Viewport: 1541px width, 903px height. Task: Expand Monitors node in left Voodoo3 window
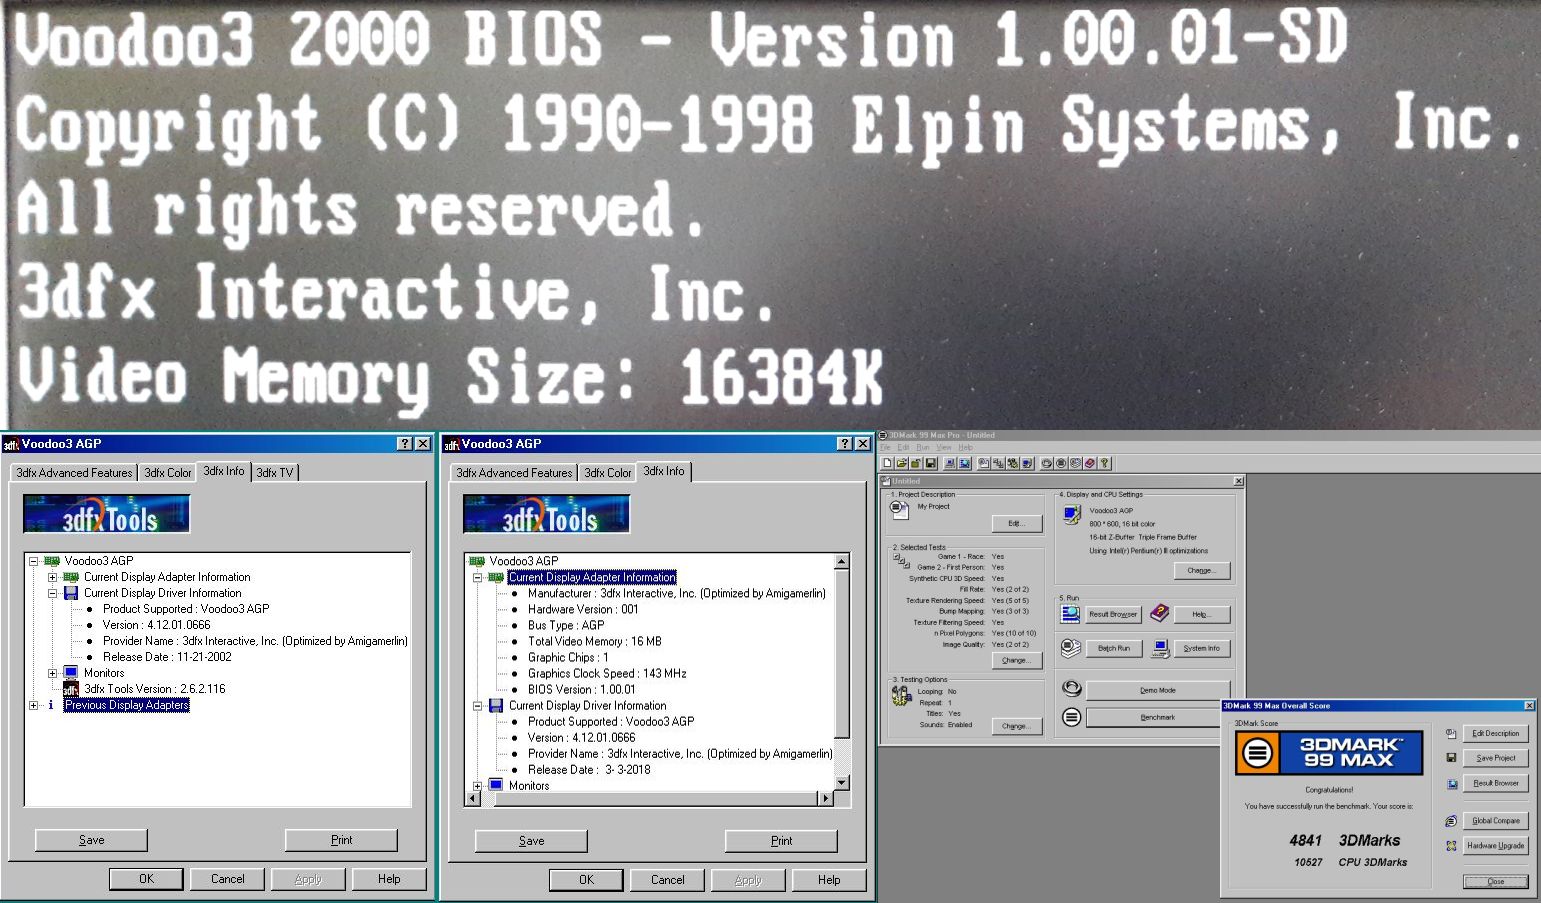tap(52, 673)
